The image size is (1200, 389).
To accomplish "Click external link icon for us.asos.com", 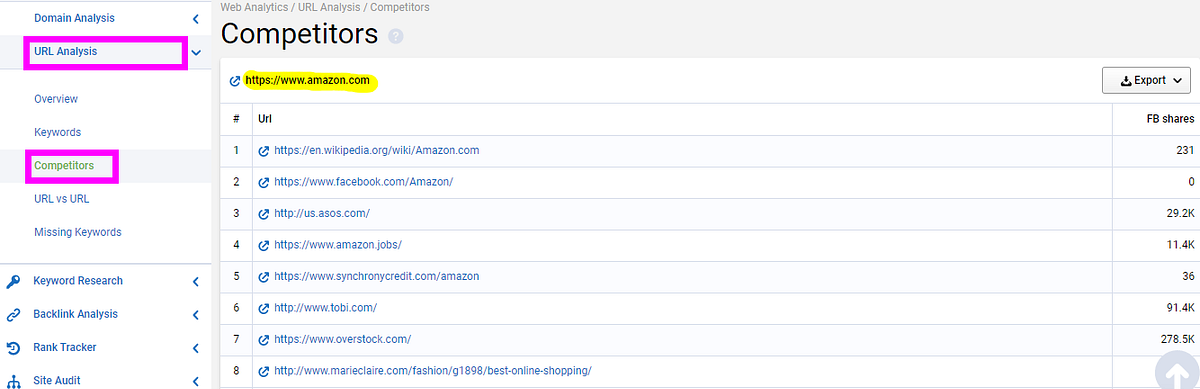I will [264, 214].
